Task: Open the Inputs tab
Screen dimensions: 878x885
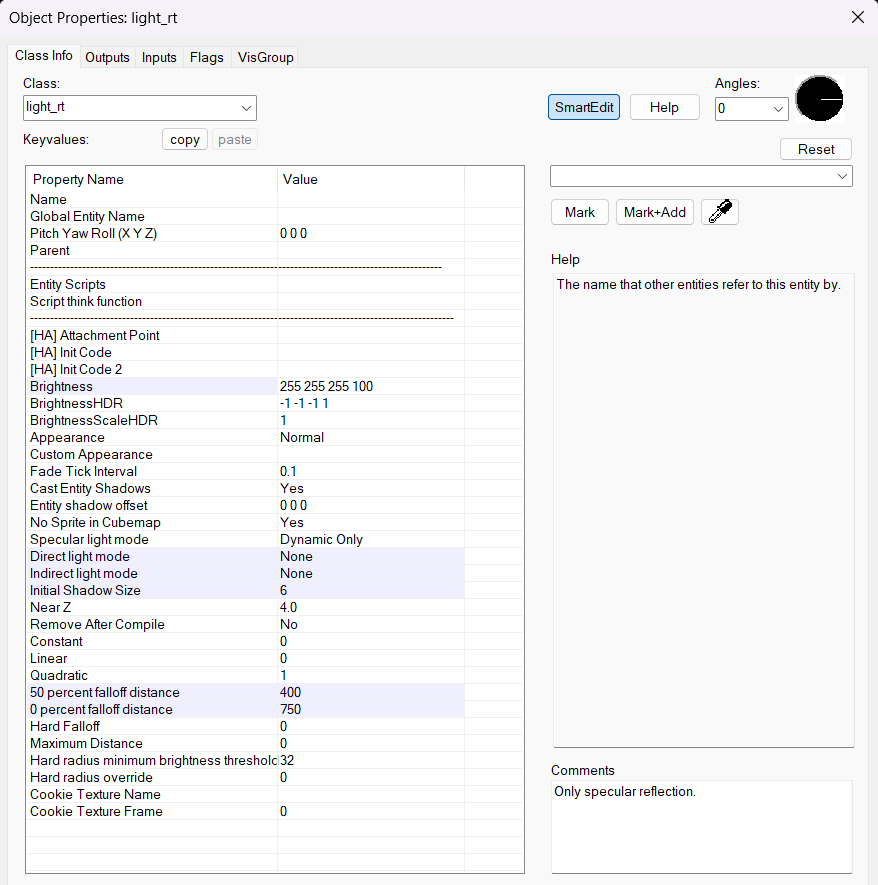Action: pos(159,57)
